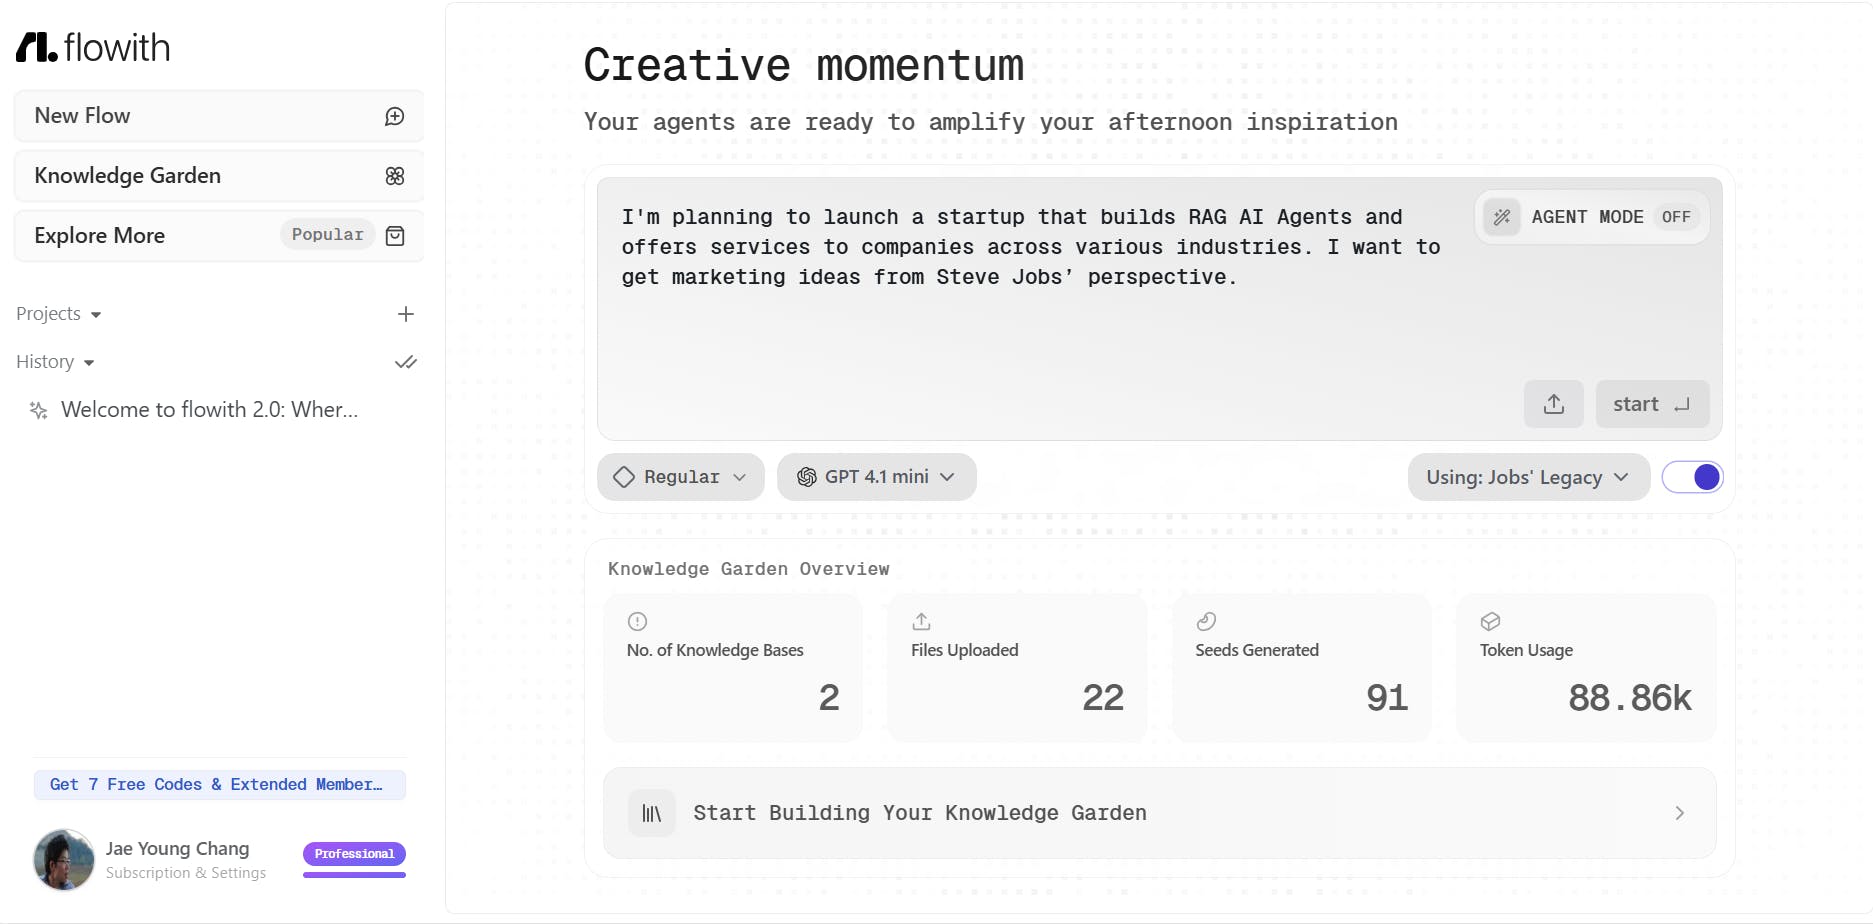Image resolution: width=1873 pixels, height=924 pixels.
Task: Click the flowith logo icon
Action: (37, 47)
